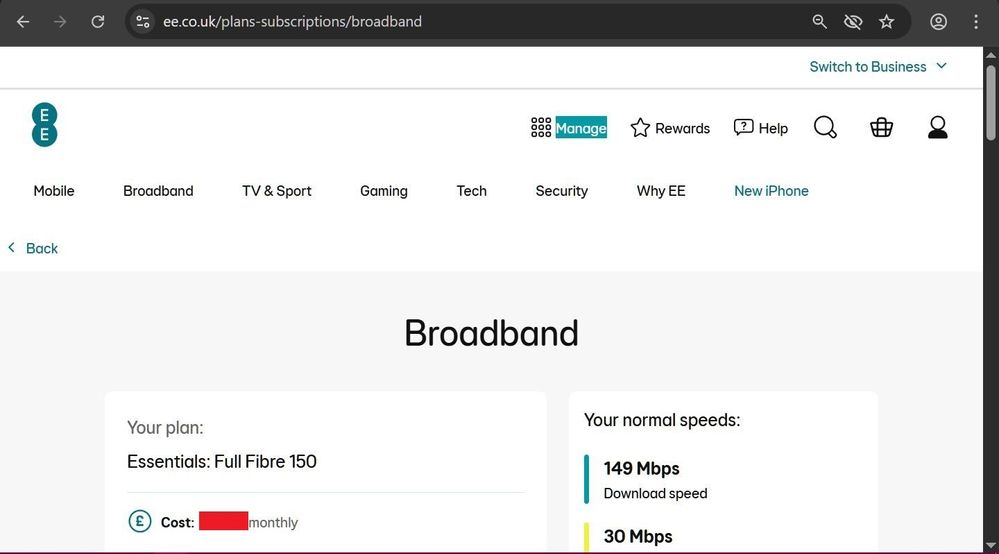This screenshot has width=999, height=554.
Task: Click the Rewards star icon
Action: (640, 128)
